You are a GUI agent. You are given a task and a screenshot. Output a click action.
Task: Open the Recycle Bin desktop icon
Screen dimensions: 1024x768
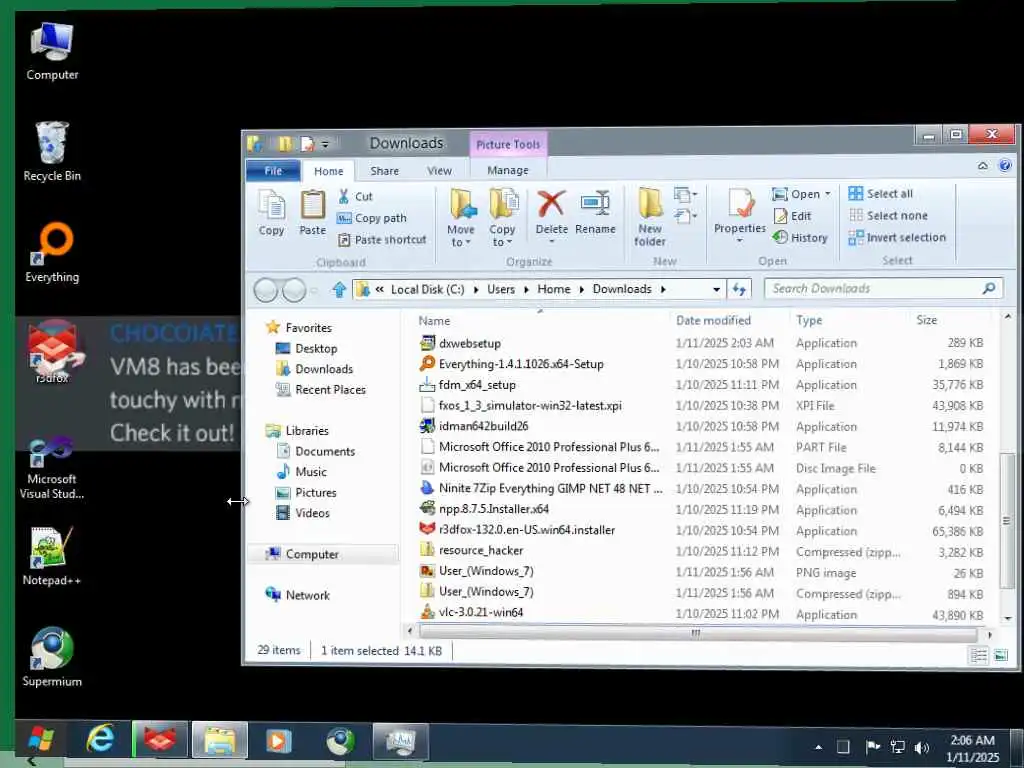[52, 152]
